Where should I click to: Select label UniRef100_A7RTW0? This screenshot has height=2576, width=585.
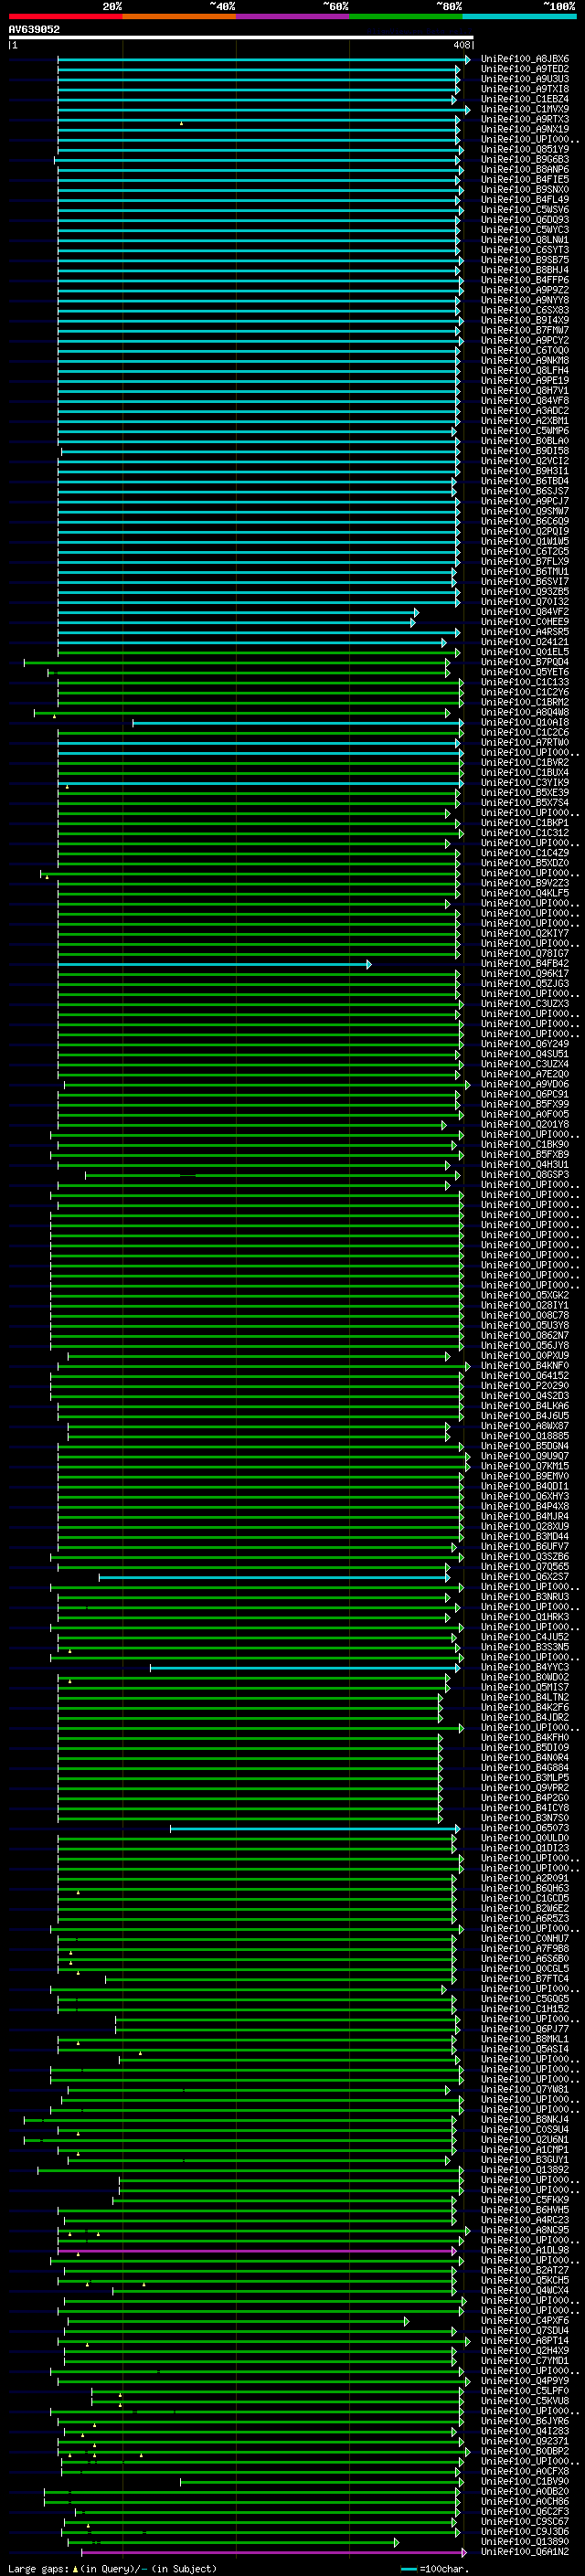(524, 743)
